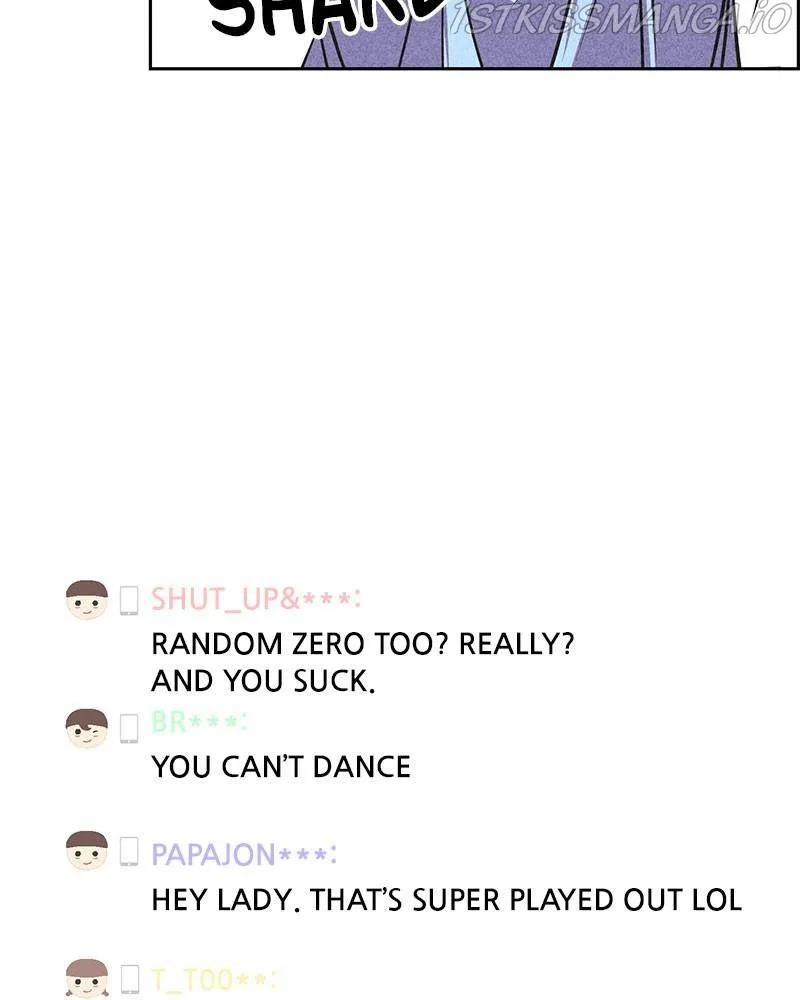Click the winking BR user avatar
The image size is (800, 1000).
[x=87, y=728]
